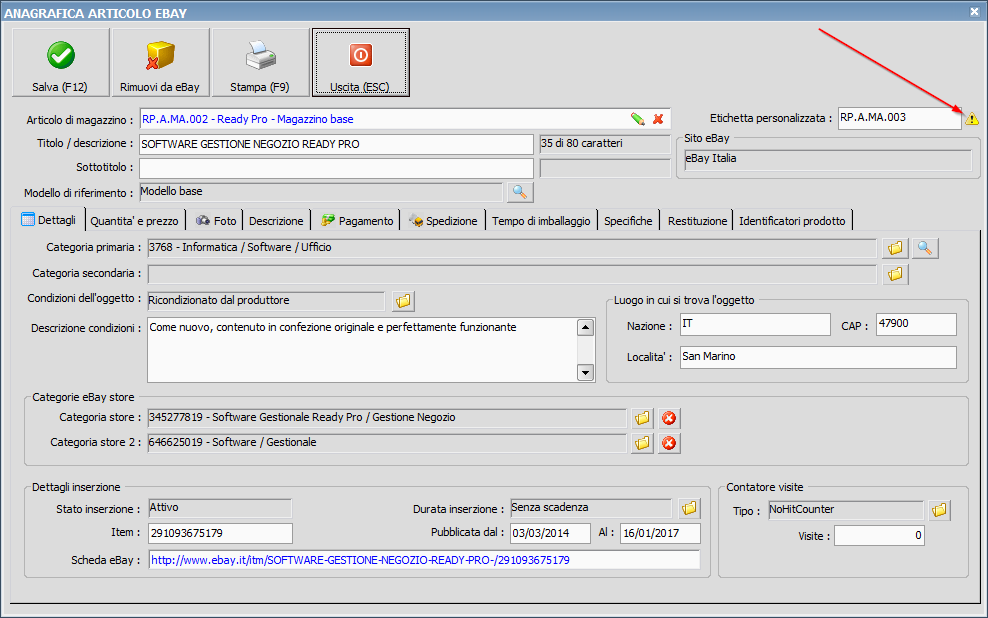988x618 pixels.
Task: Select the Specifiche tab
Action: tap(628, 221)
